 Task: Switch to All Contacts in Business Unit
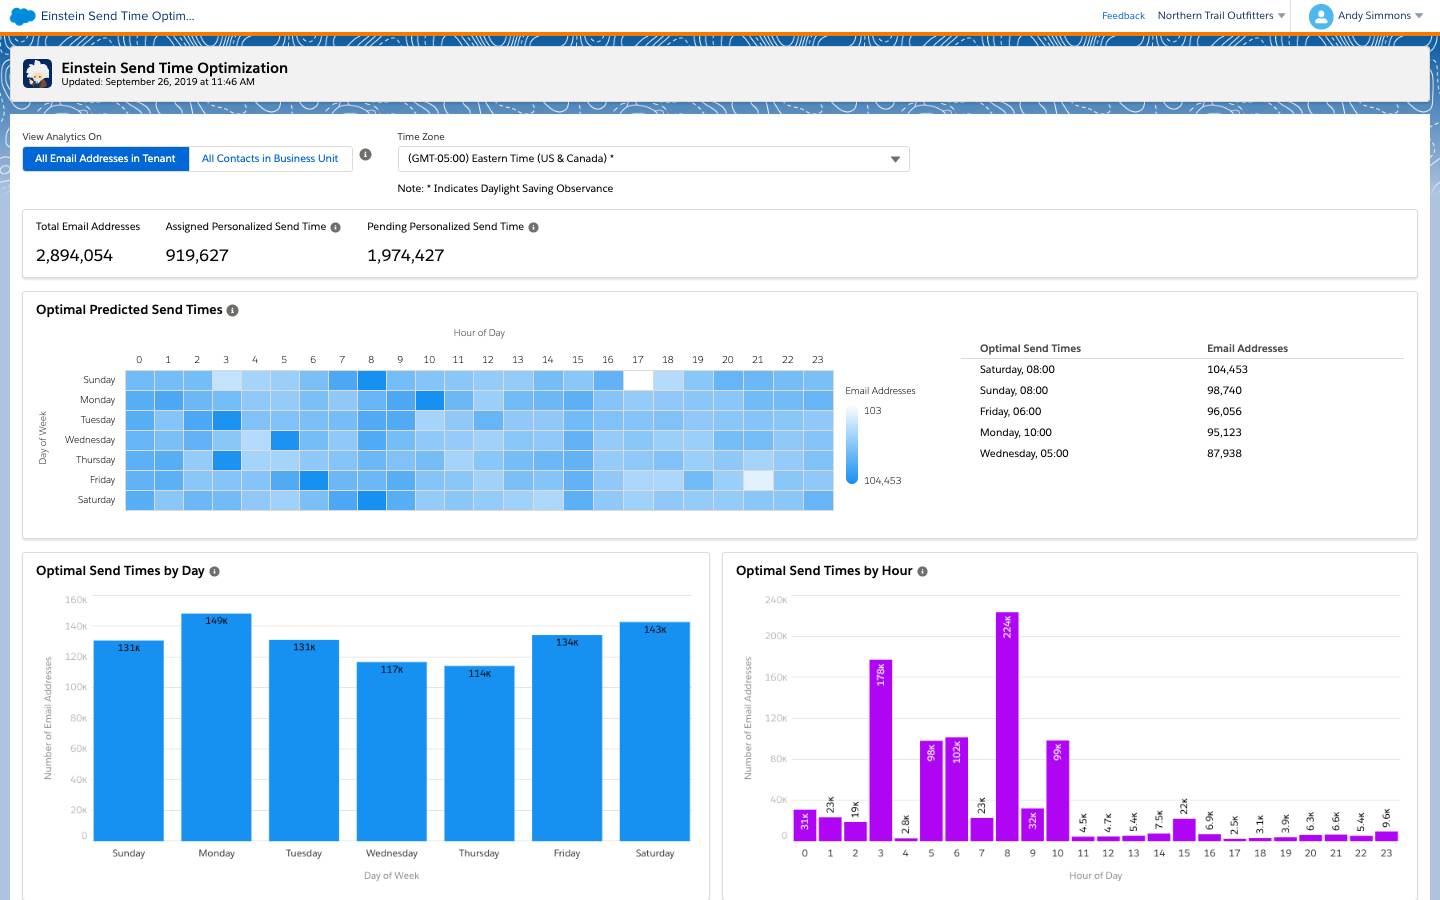[x=270, y=159]
